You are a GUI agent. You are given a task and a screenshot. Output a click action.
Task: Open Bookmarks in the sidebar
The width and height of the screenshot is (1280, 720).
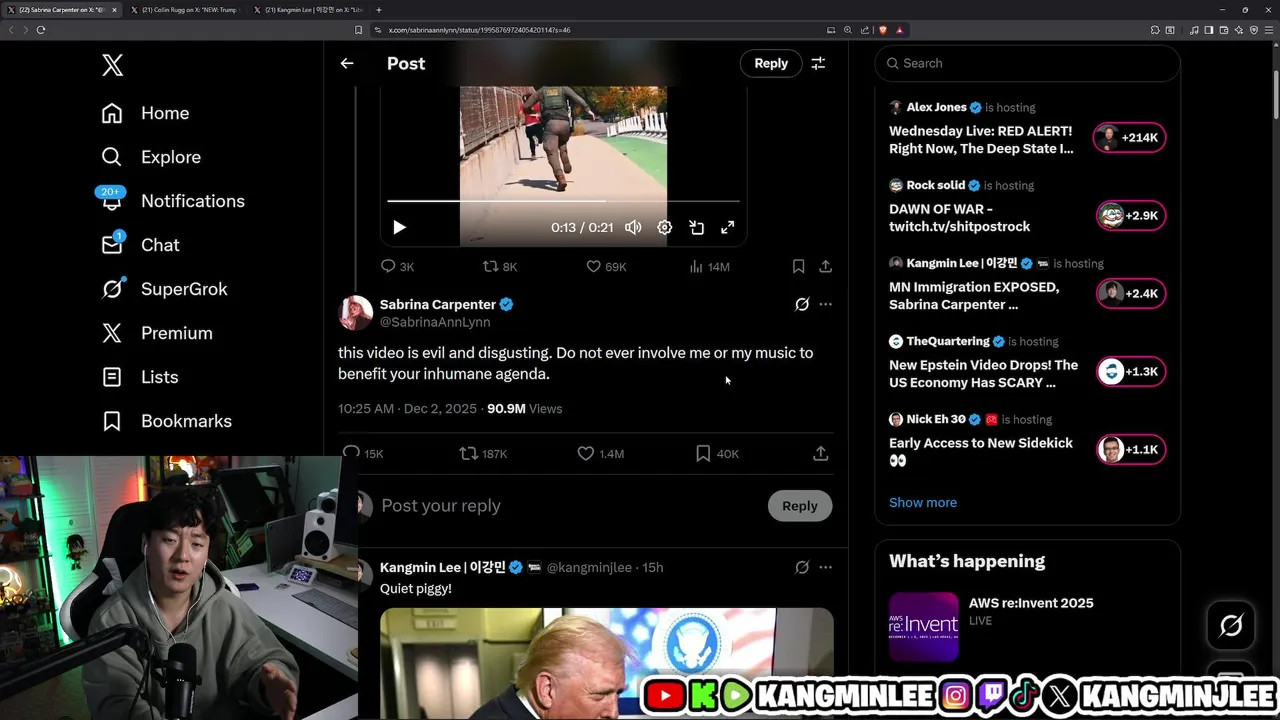coord(166,421)
